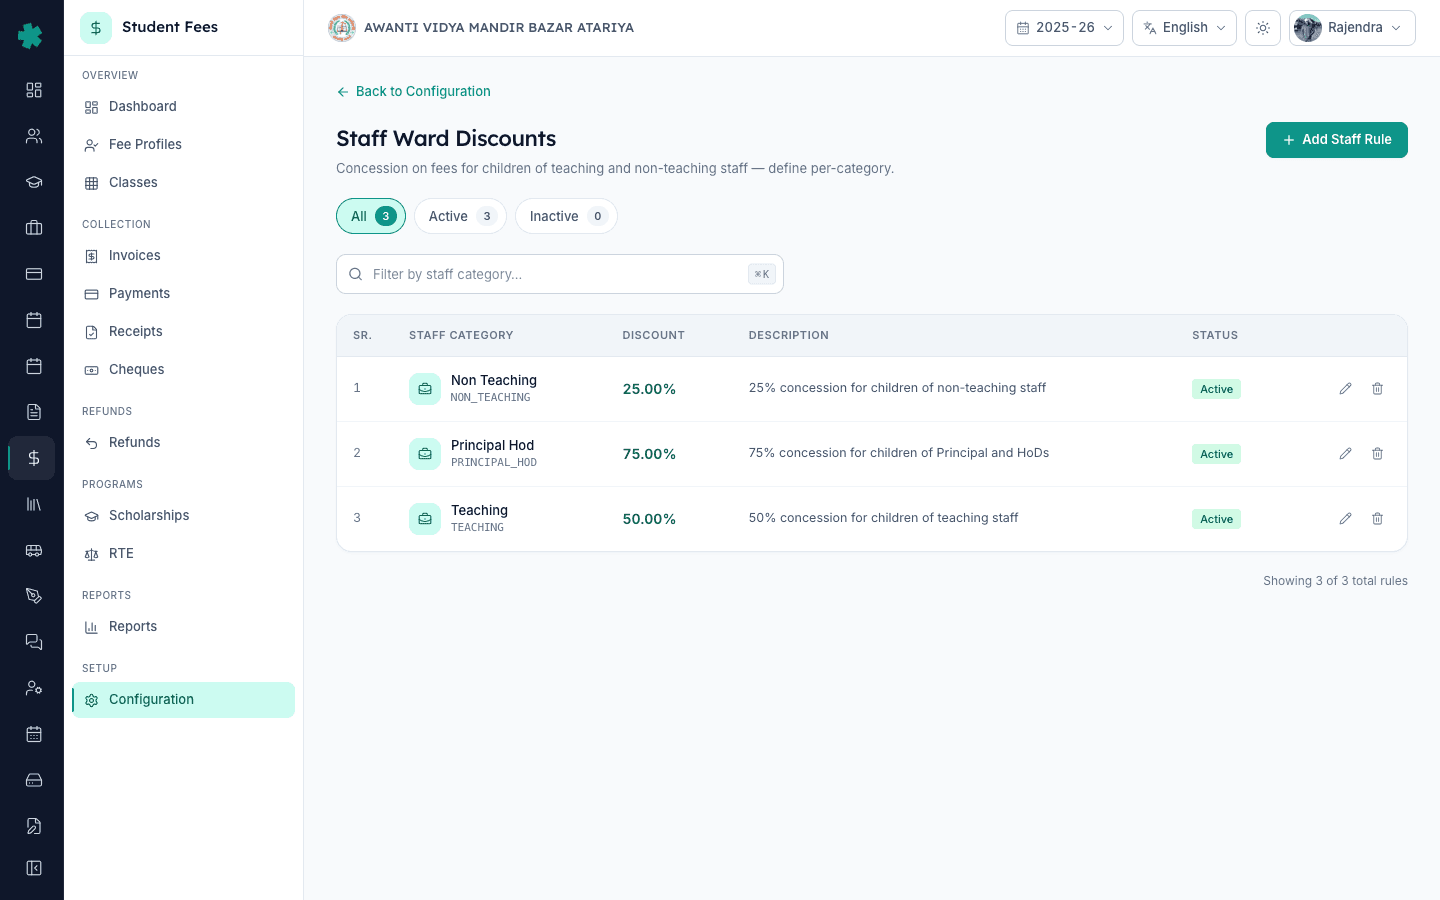The image size is (1440, 900).
Task: Open Reports in sidebar
Action: point(183,627)
